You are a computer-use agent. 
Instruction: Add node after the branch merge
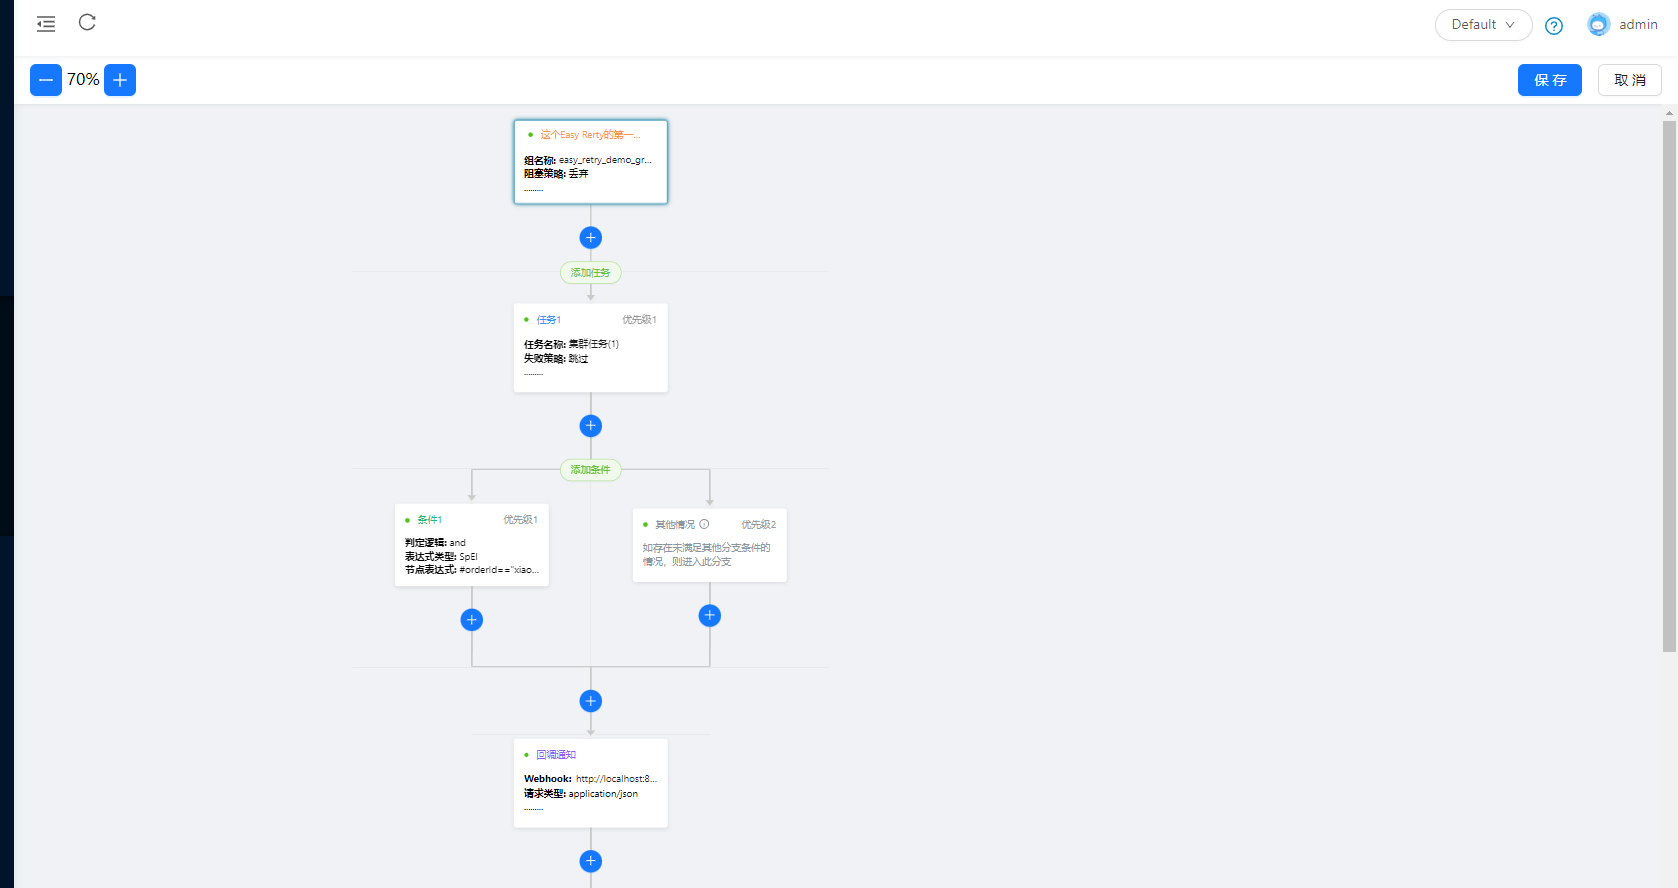[x=591, y=701]
